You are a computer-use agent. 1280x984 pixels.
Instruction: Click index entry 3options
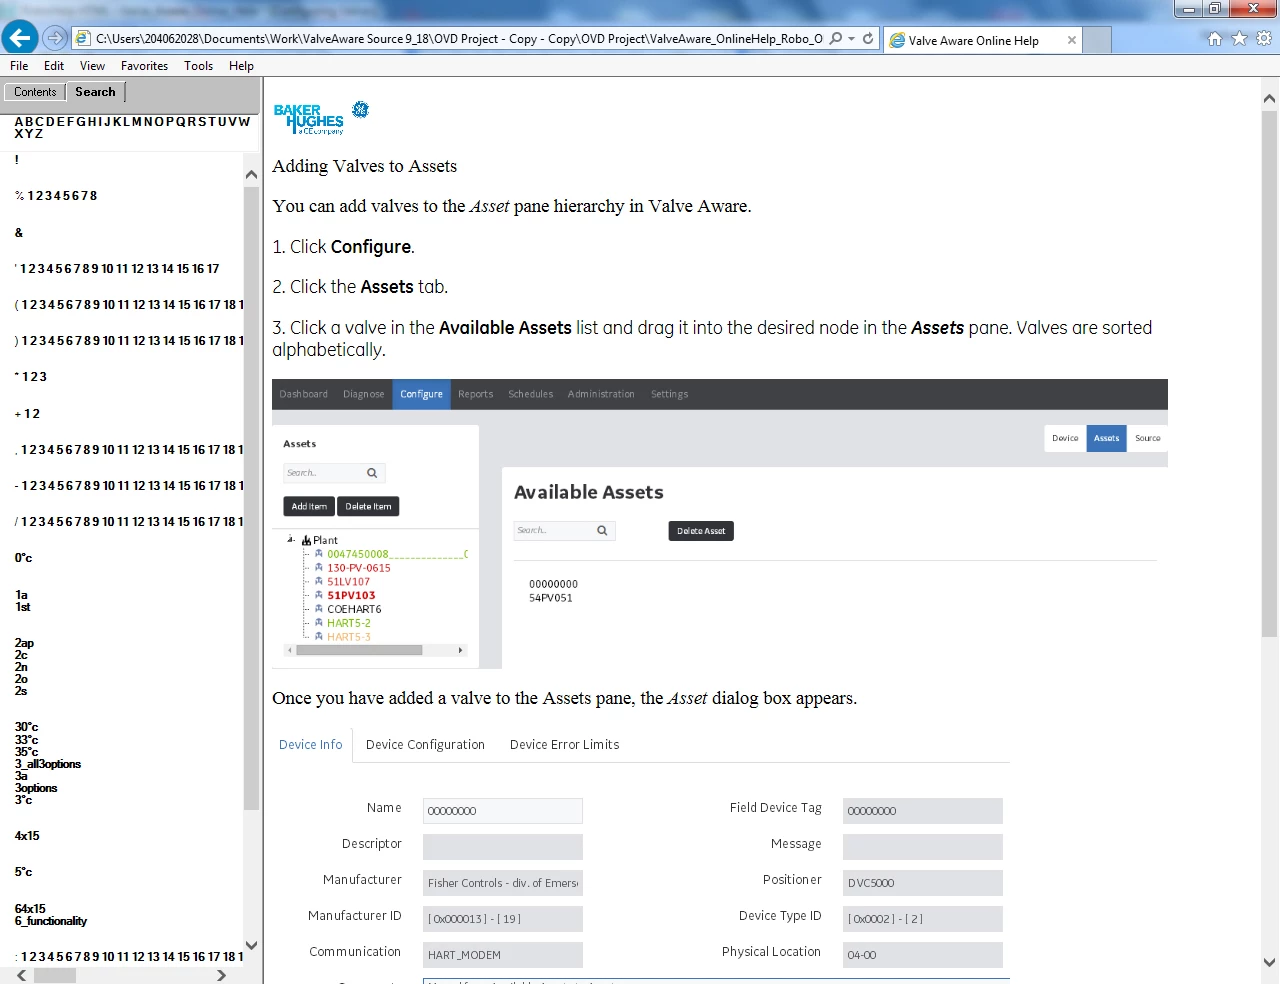36,788
